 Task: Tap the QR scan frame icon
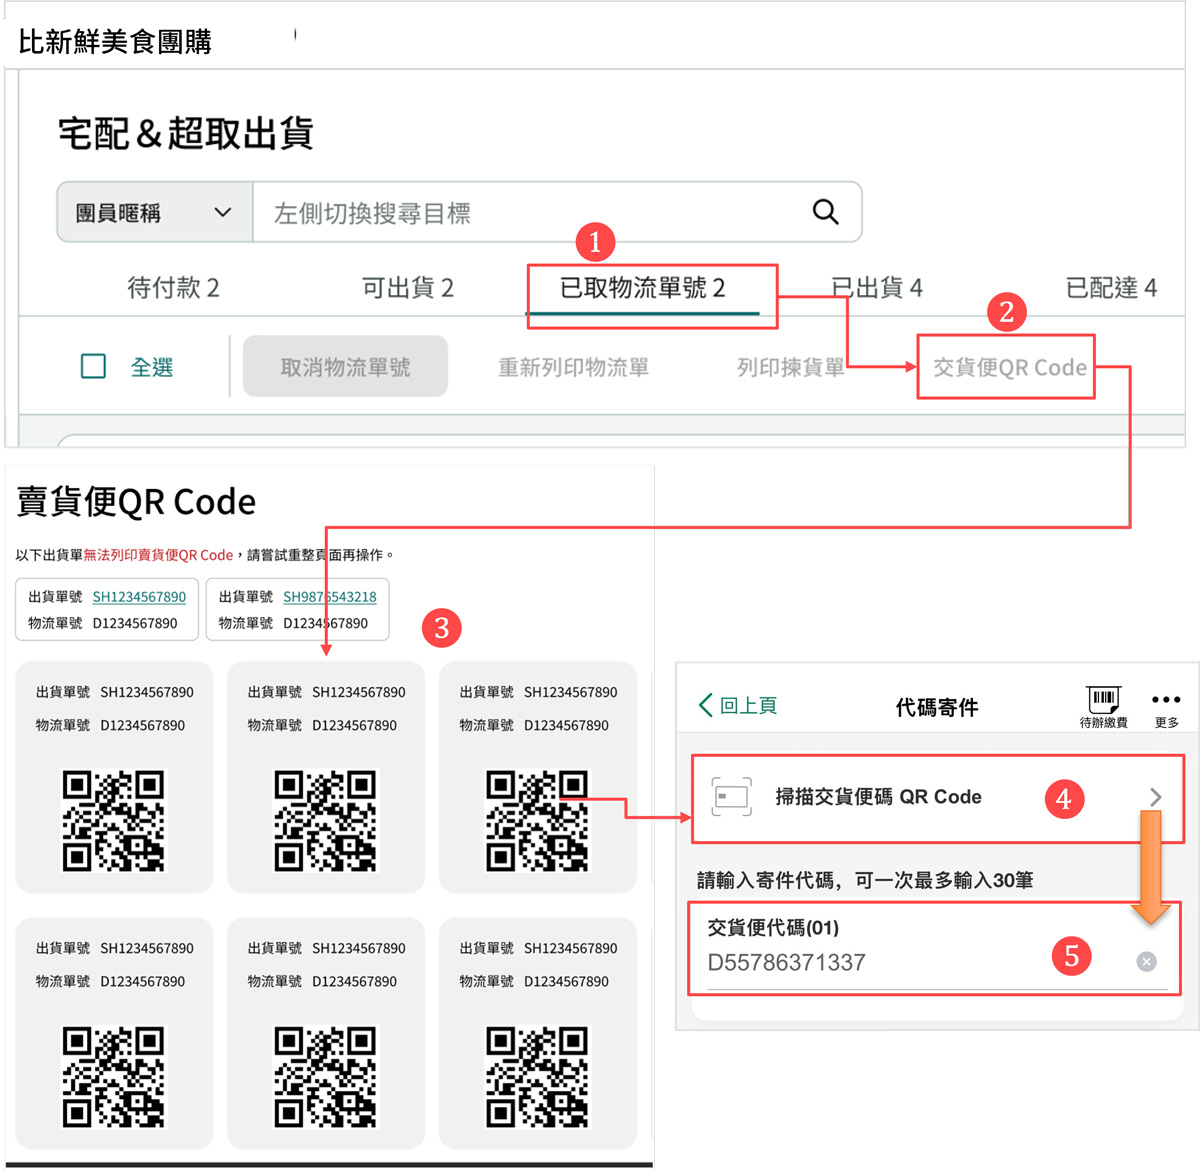click(x=732, y=797)
